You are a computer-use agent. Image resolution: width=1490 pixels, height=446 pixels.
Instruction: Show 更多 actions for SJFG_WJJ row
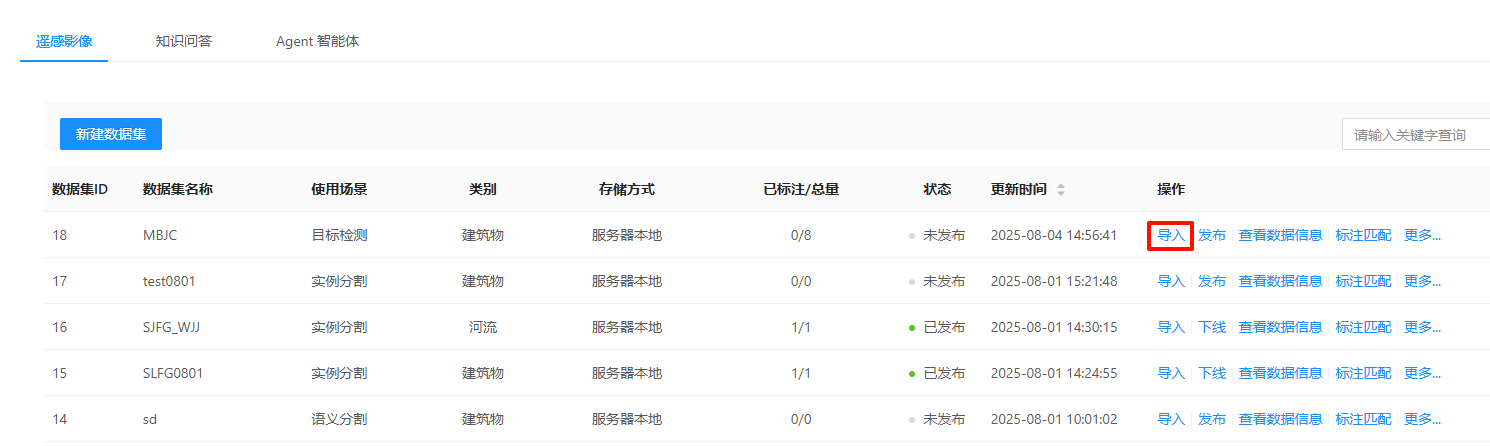pos(1422,328)
